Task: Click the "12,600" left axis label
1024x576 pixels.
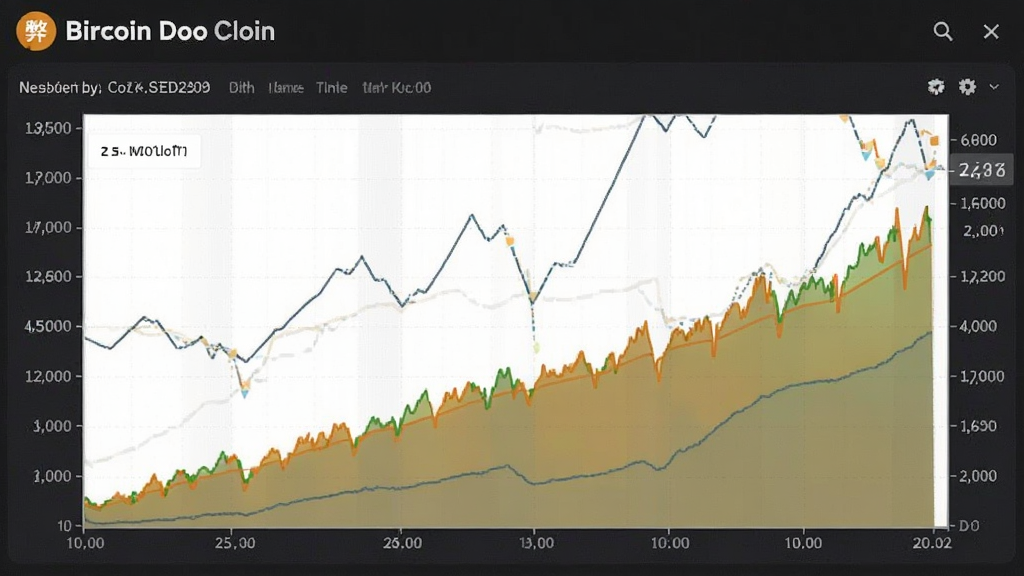Action: tap(48, 276)
